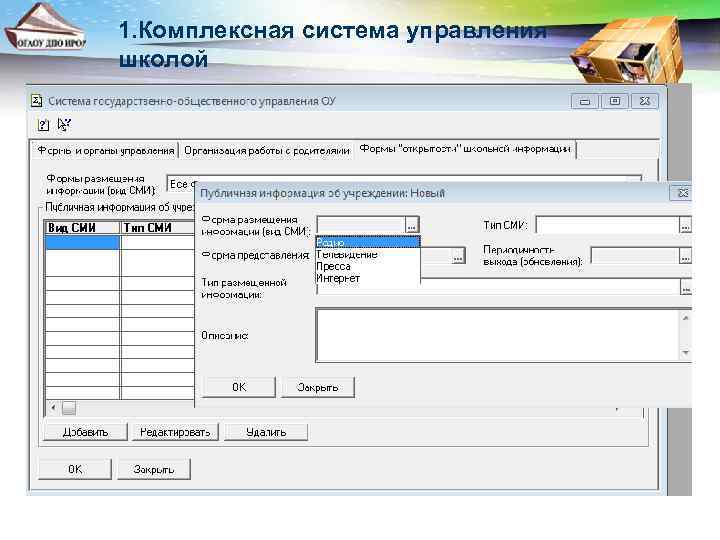This screenshot has height=540, width=720.
Task: Click OK at bottom of main window
Action: click(75, 469)
